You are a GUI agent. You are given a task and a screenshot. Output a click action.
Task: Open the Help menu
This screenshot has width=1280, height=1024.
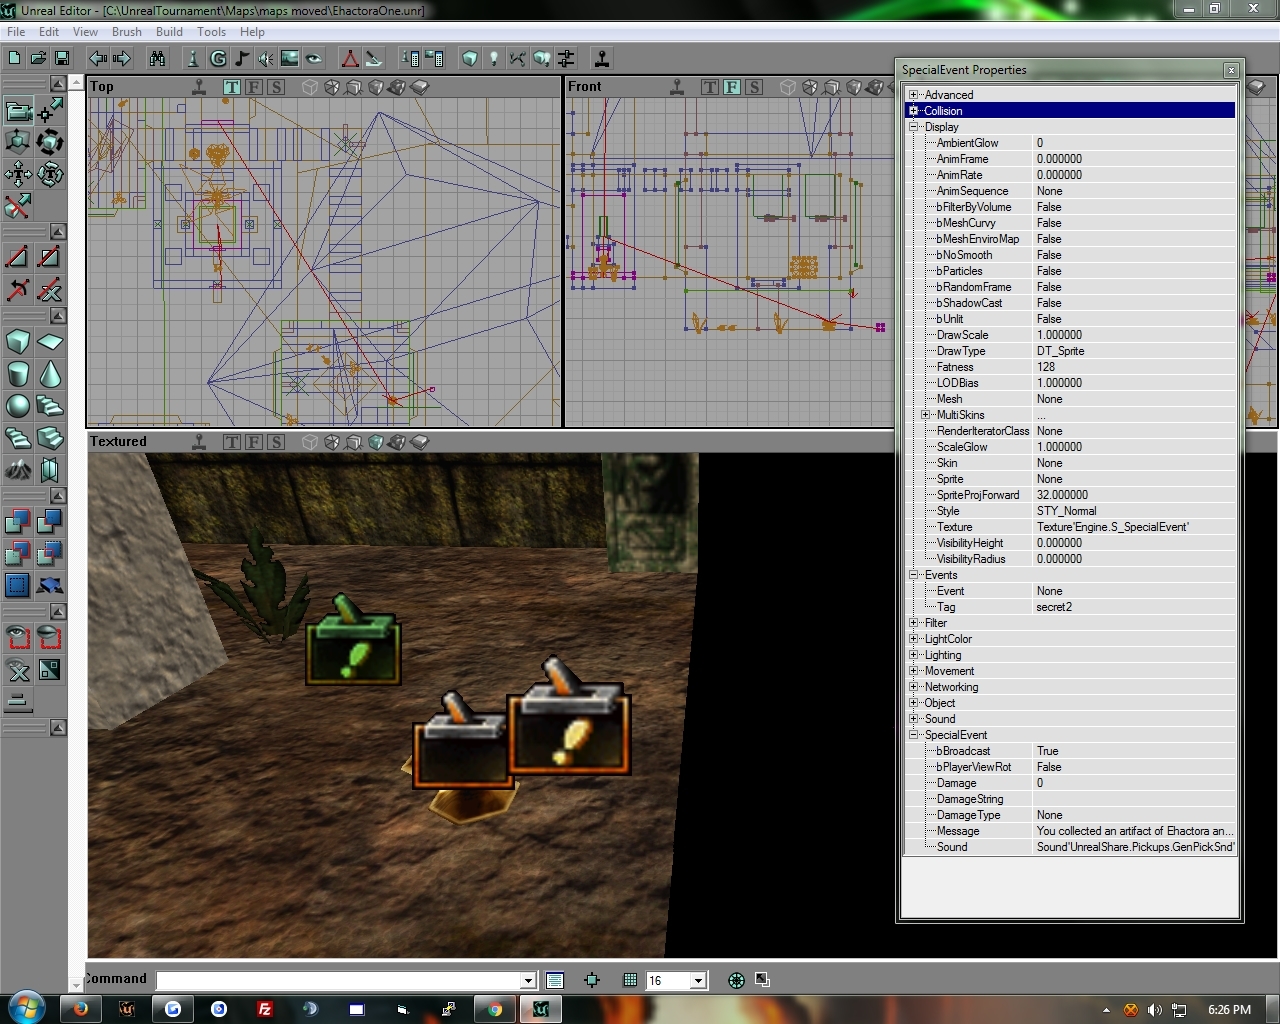click(252, 32)
